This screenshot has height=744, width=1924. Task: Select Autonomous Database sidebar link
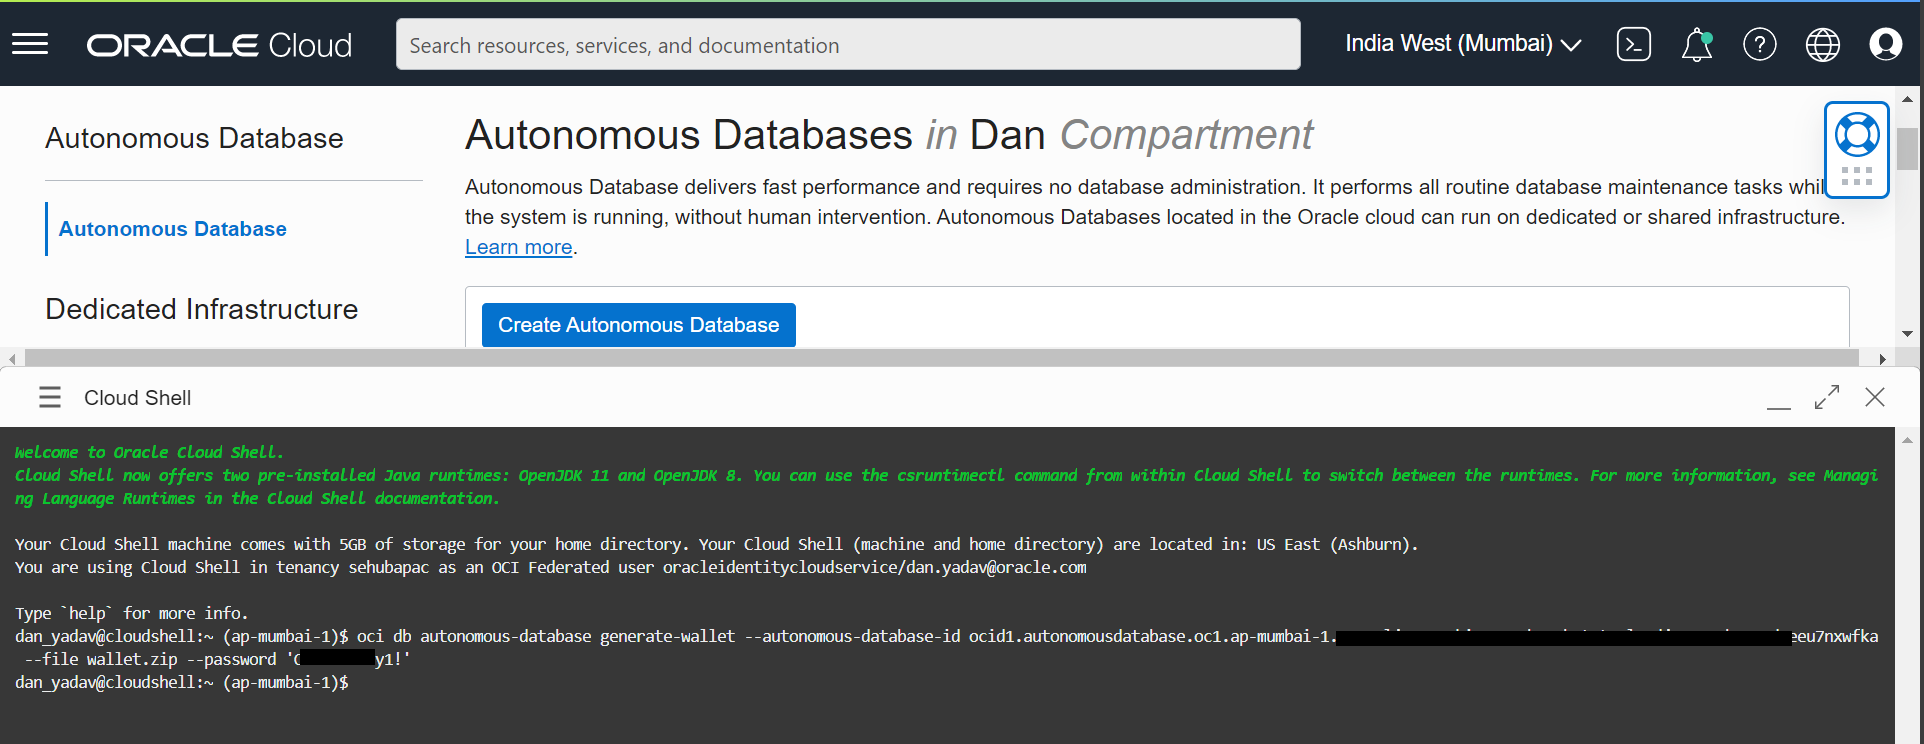coord(172,229)
